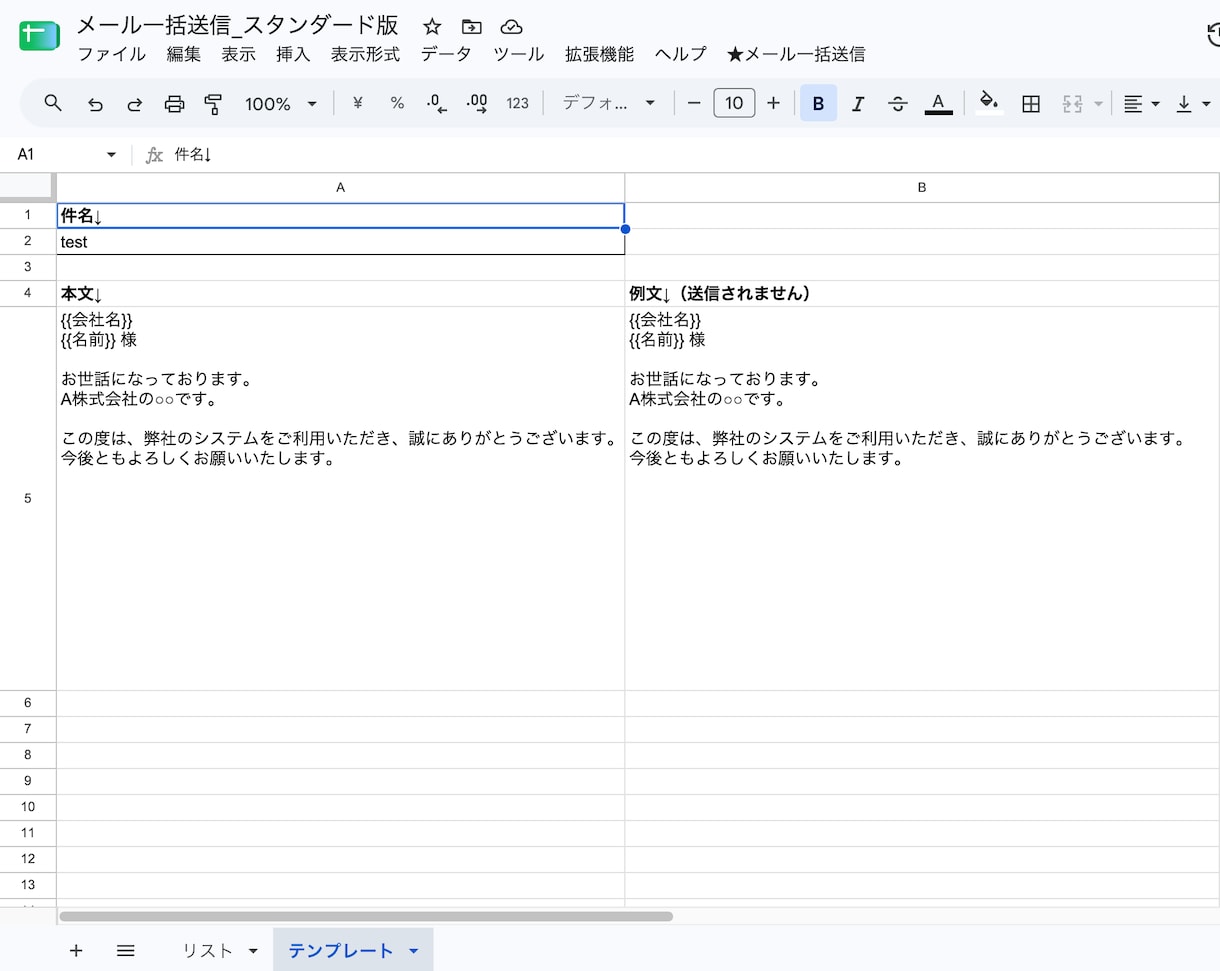This screenshot has width=1220, height=971.
Task: Open the font family dropdown デフォ...
Action: (609, 103)
